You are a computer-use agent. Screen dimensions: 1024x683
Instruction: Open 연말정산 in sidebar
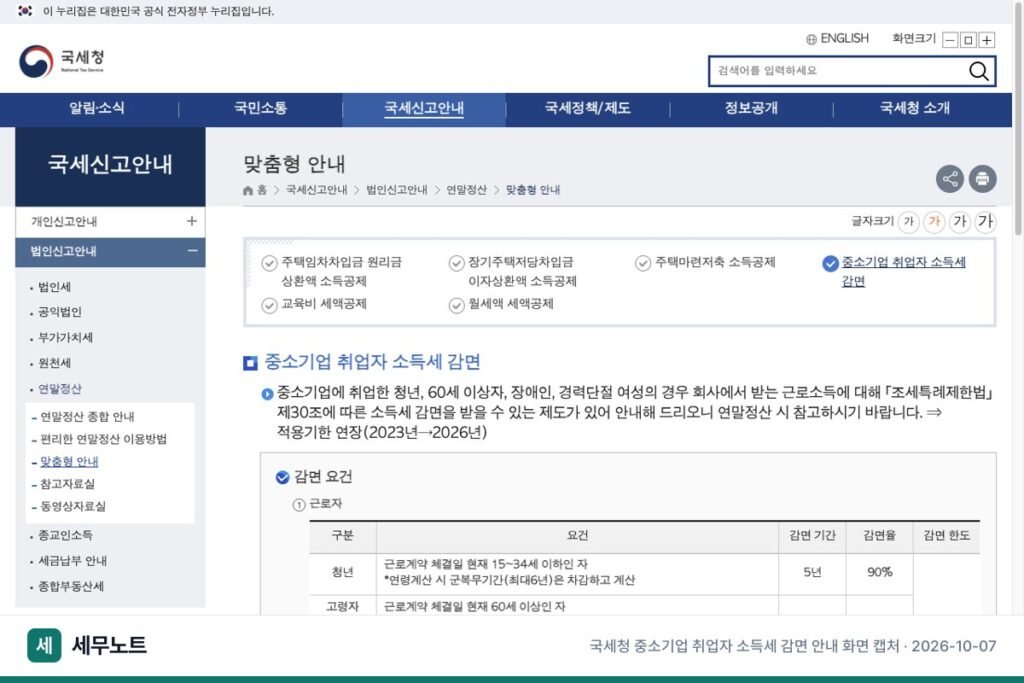(59, 389)
